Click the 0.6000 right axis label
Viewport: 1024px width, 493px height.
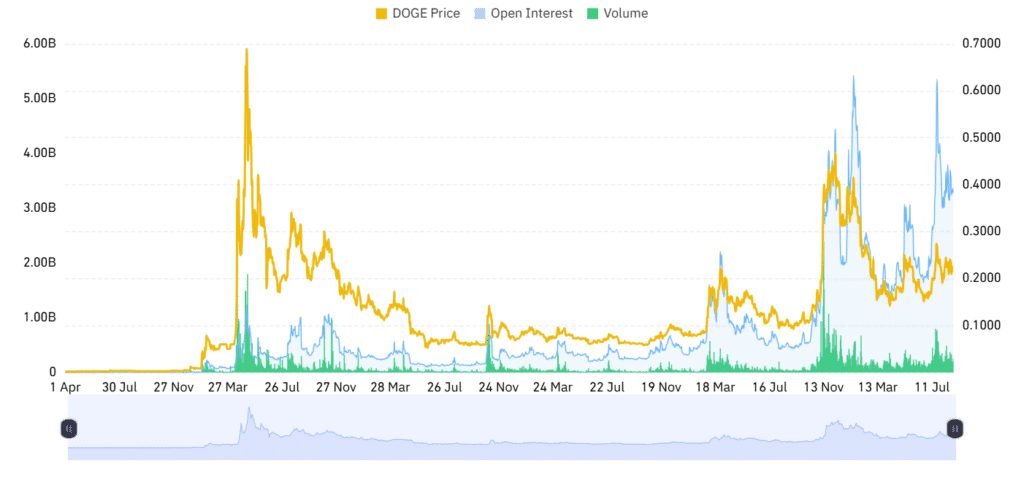click(981, 90)
